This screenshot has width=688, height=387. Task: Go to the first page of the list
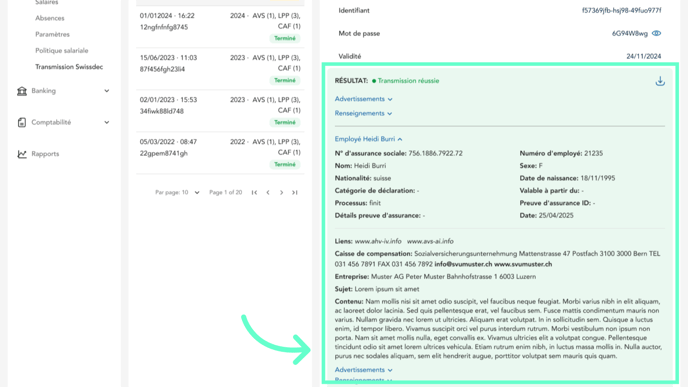click(254, 193)
